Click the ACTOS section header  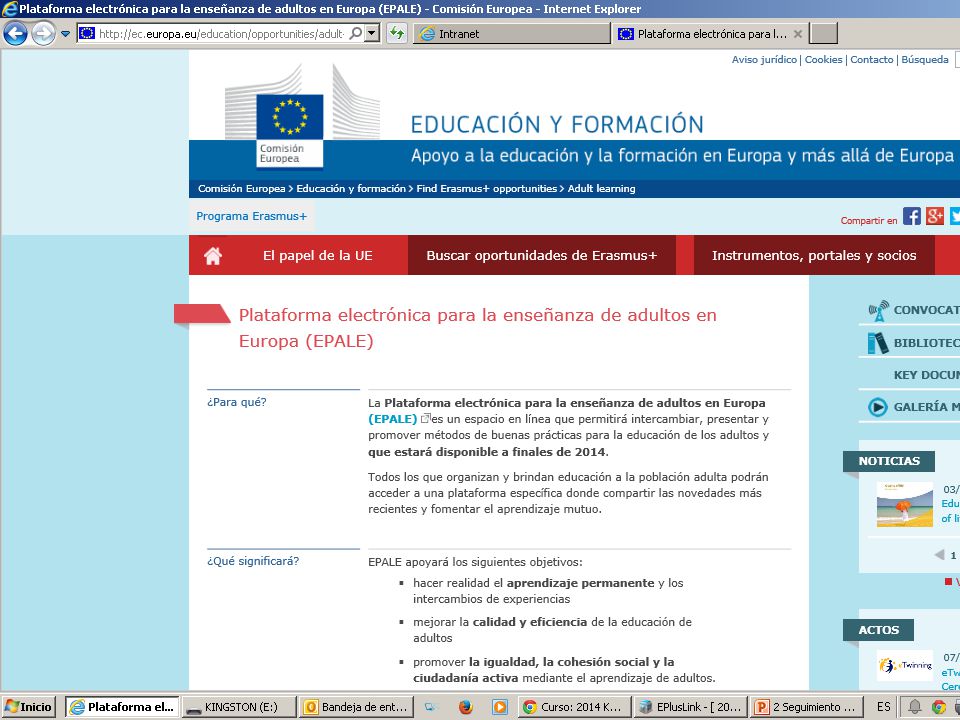click(879, 630)
